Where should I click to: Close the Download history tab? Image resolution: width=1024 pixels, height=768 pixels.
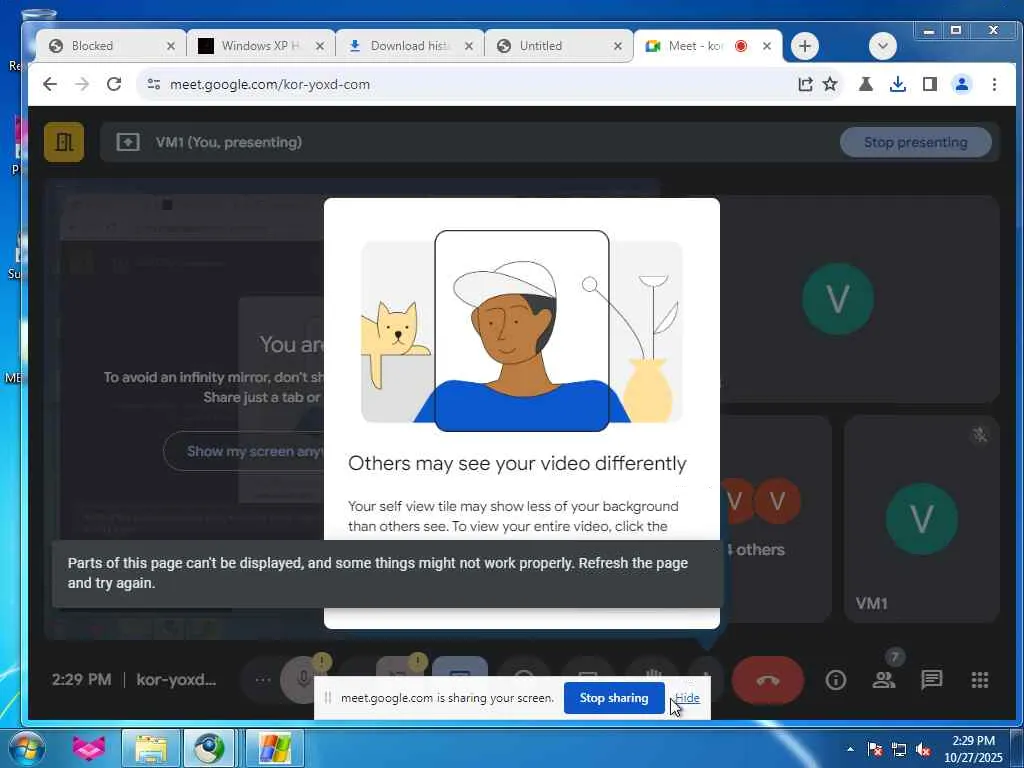(469, 46)
